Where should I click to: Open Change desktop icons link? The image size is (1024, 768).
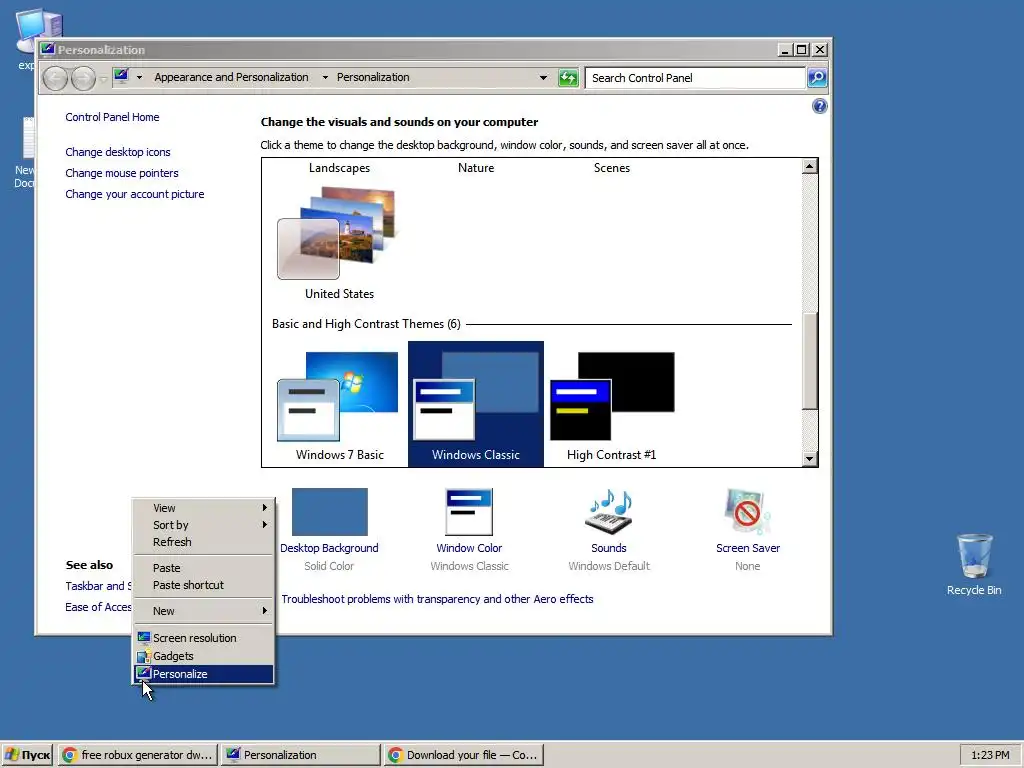click(118, 152)
